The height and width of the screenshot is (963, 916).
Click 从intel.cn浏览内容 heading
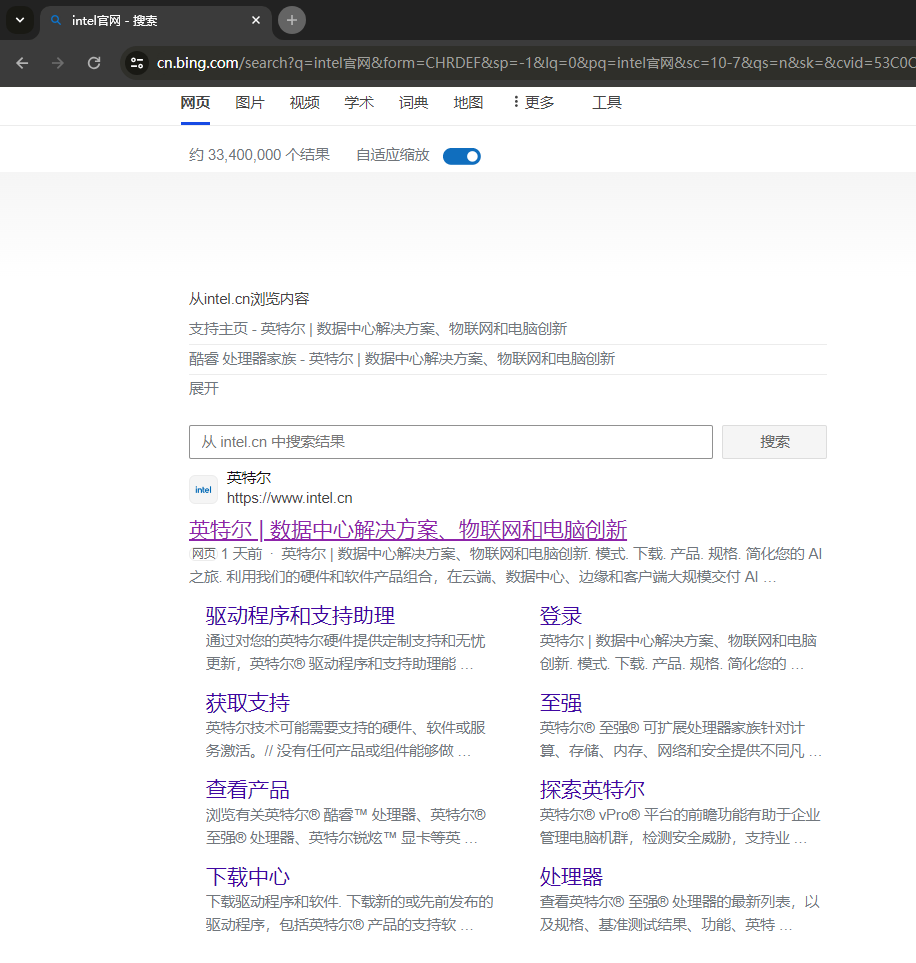pos(249,299)
